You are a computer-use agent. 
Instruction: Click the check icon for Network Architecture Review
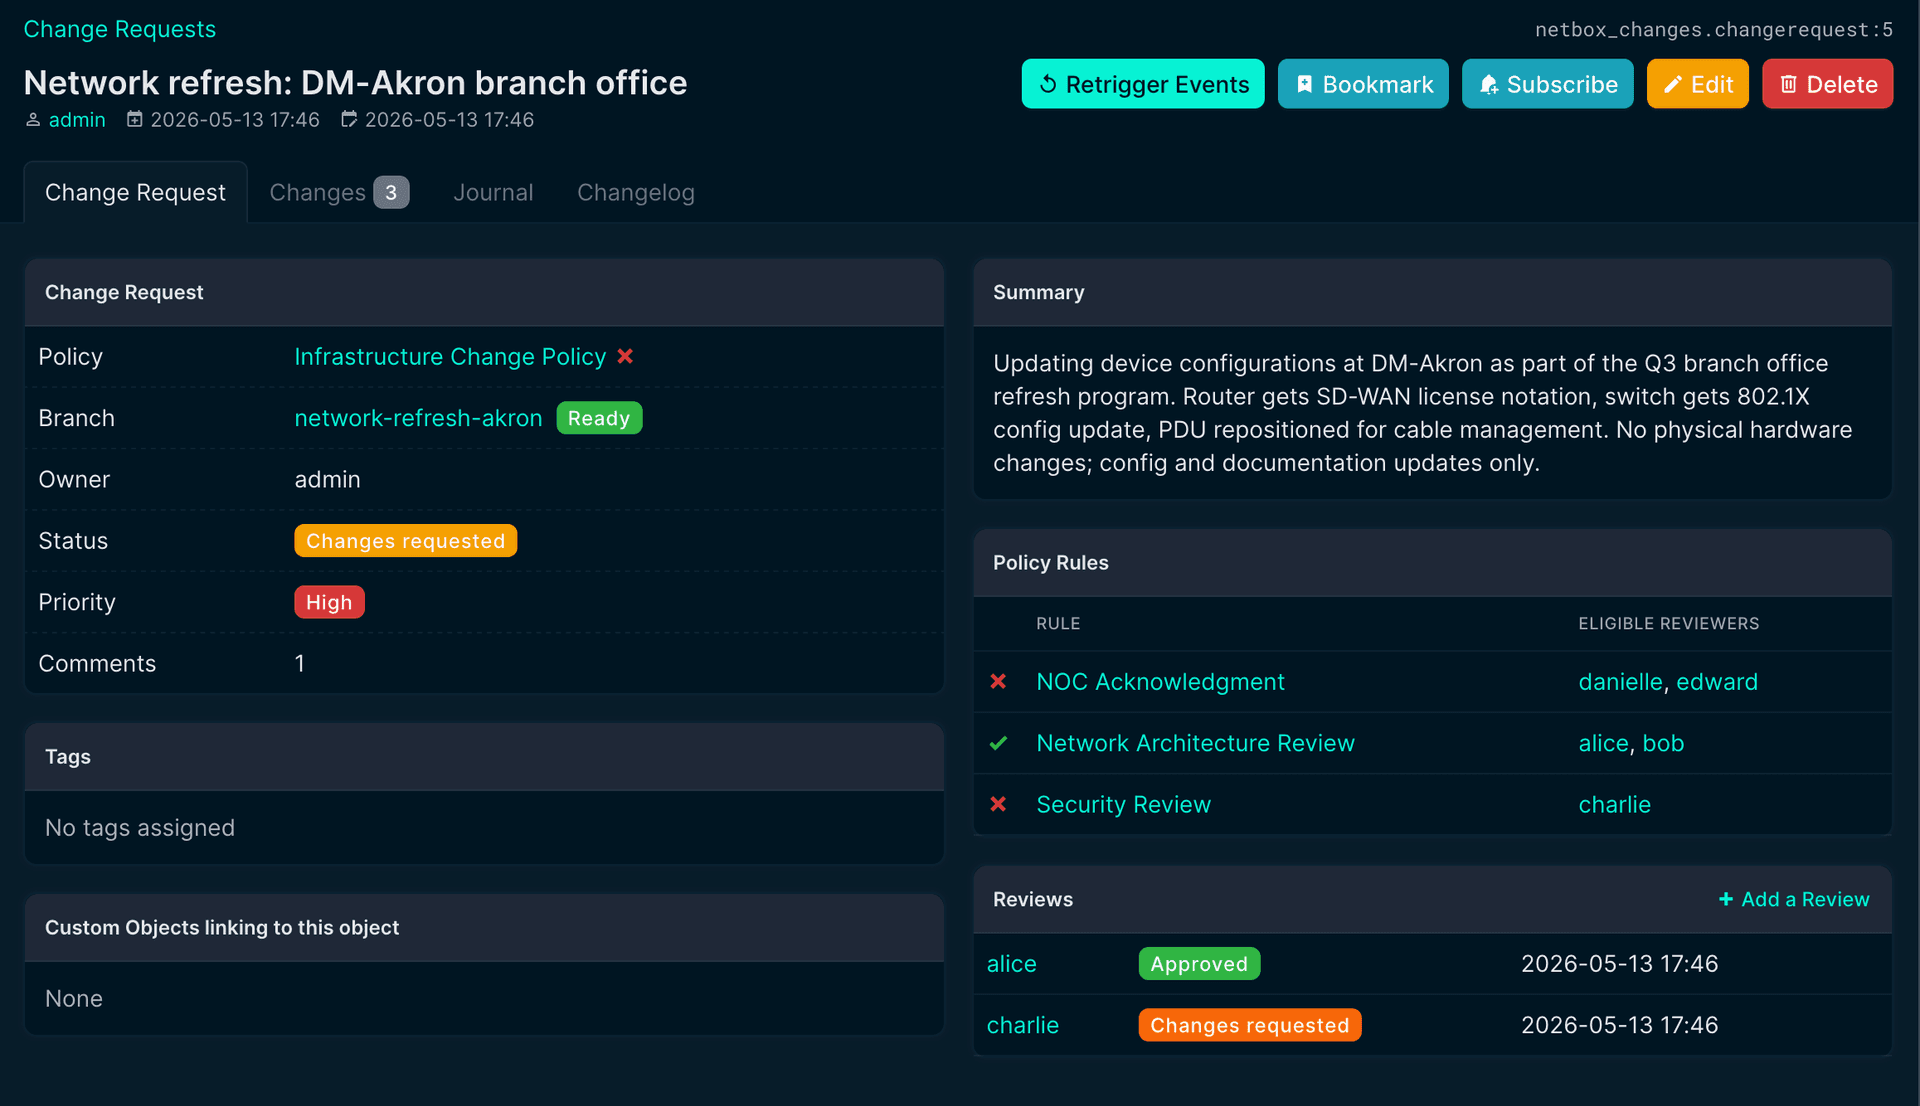[x=998, y=743]
